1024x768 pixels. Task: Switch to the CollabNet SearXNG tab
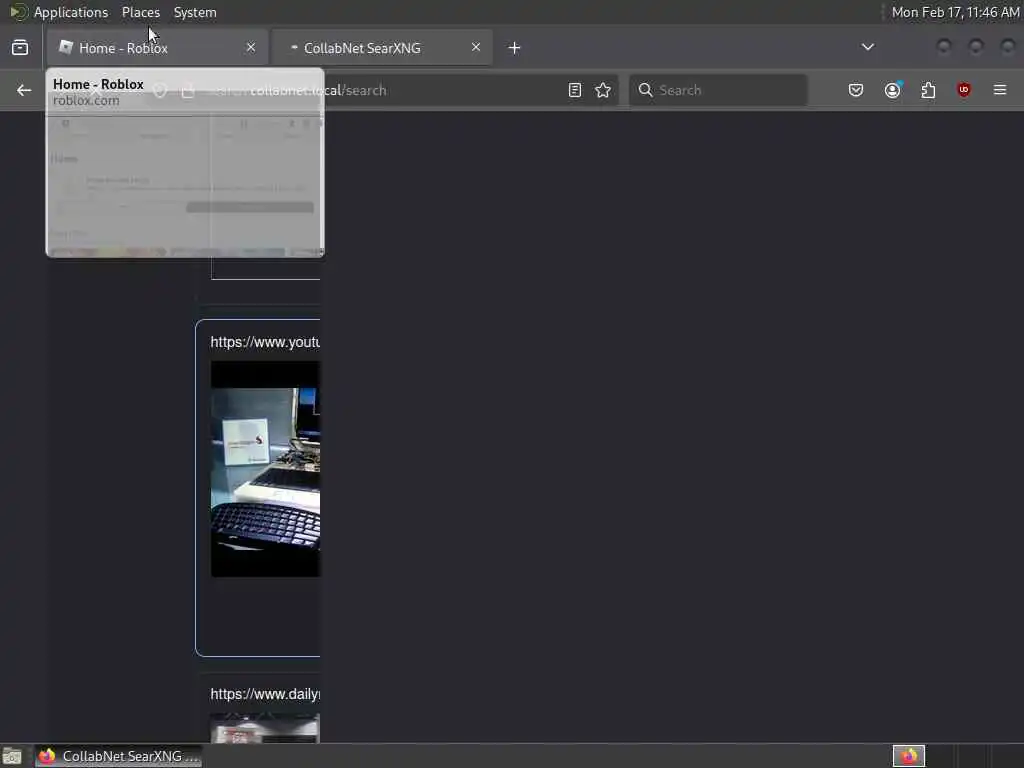click(x=381, y=48)
